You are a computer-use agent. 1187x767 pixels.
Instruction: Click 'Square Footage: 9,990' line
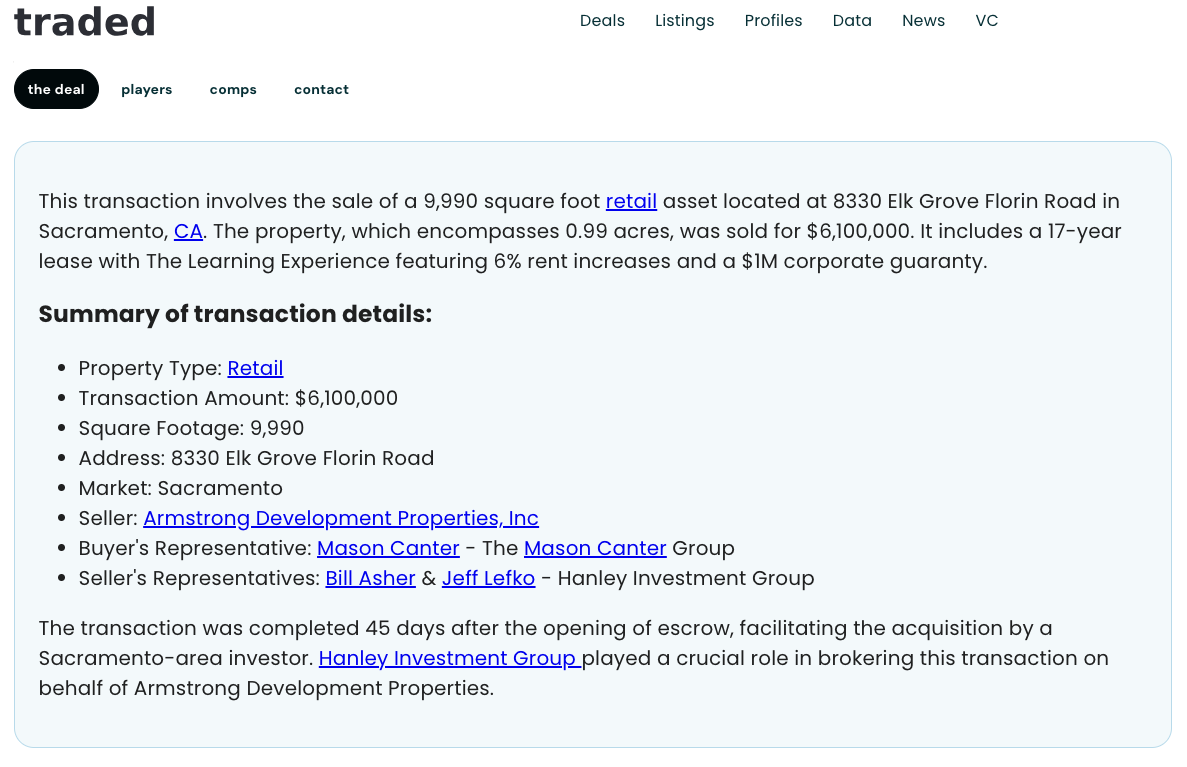192,429
